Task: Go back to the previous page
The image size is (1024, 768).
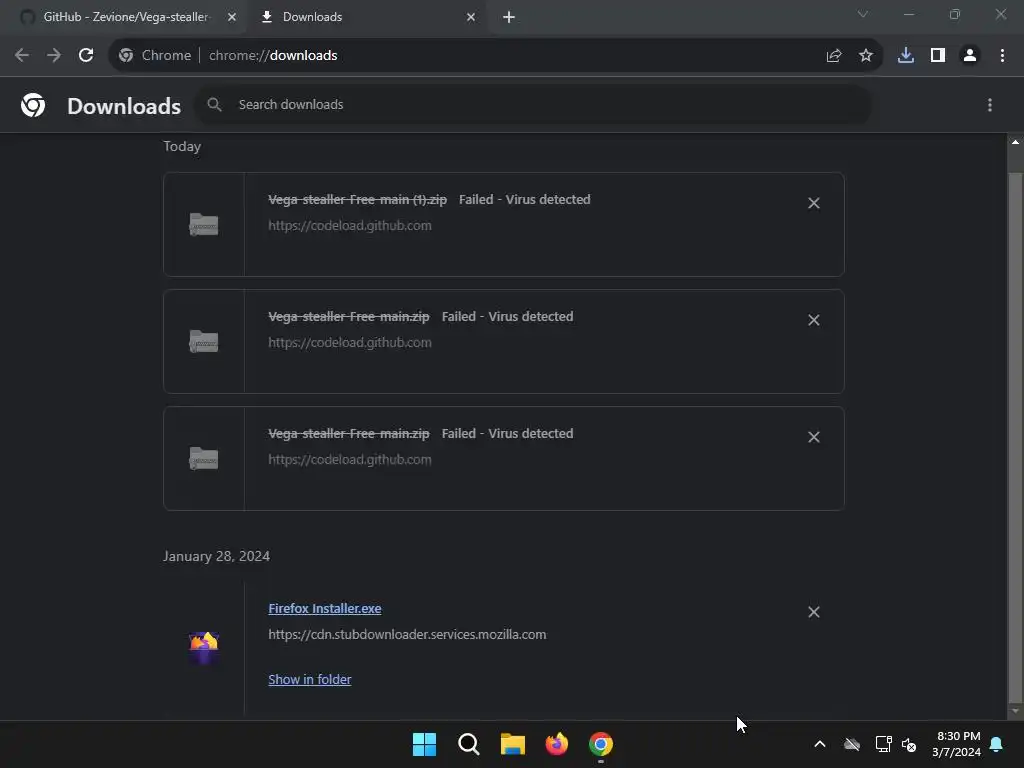Action: pyautogui.click(x=22, y=56)
